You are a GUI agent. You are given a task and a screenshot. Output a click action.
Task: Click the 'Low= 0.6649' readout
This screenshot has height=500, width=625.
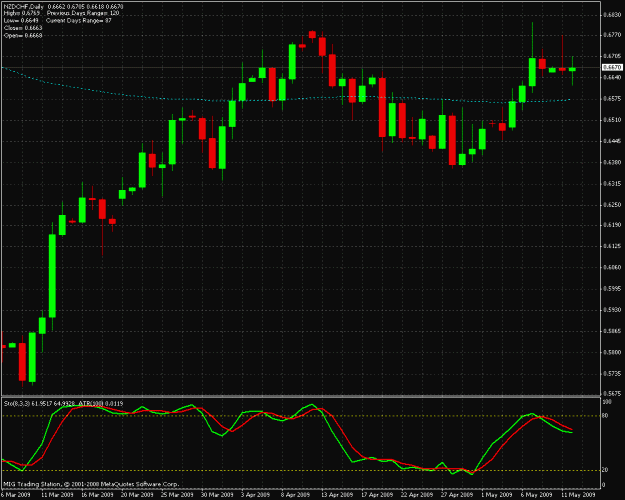tap(21, 21)
